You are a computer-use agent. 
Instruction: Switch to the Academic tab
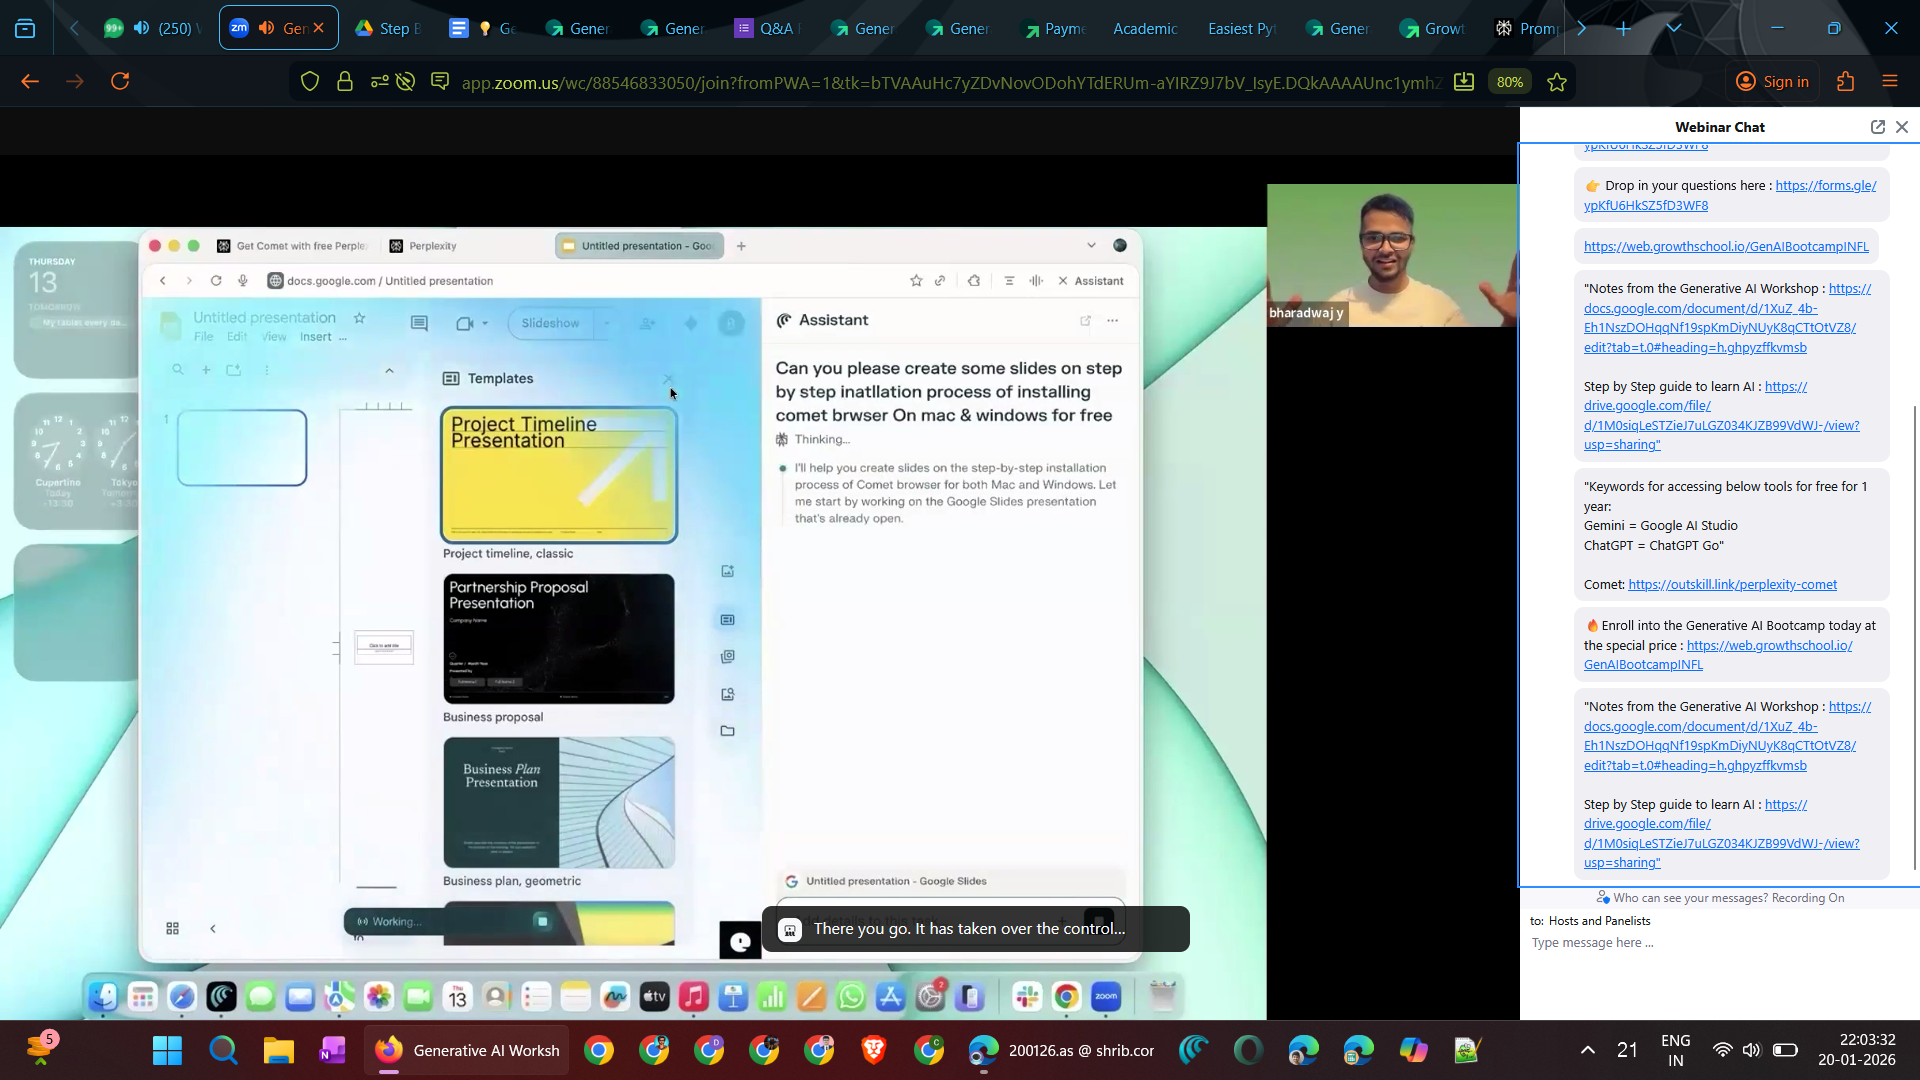[x=1146, y=28]
